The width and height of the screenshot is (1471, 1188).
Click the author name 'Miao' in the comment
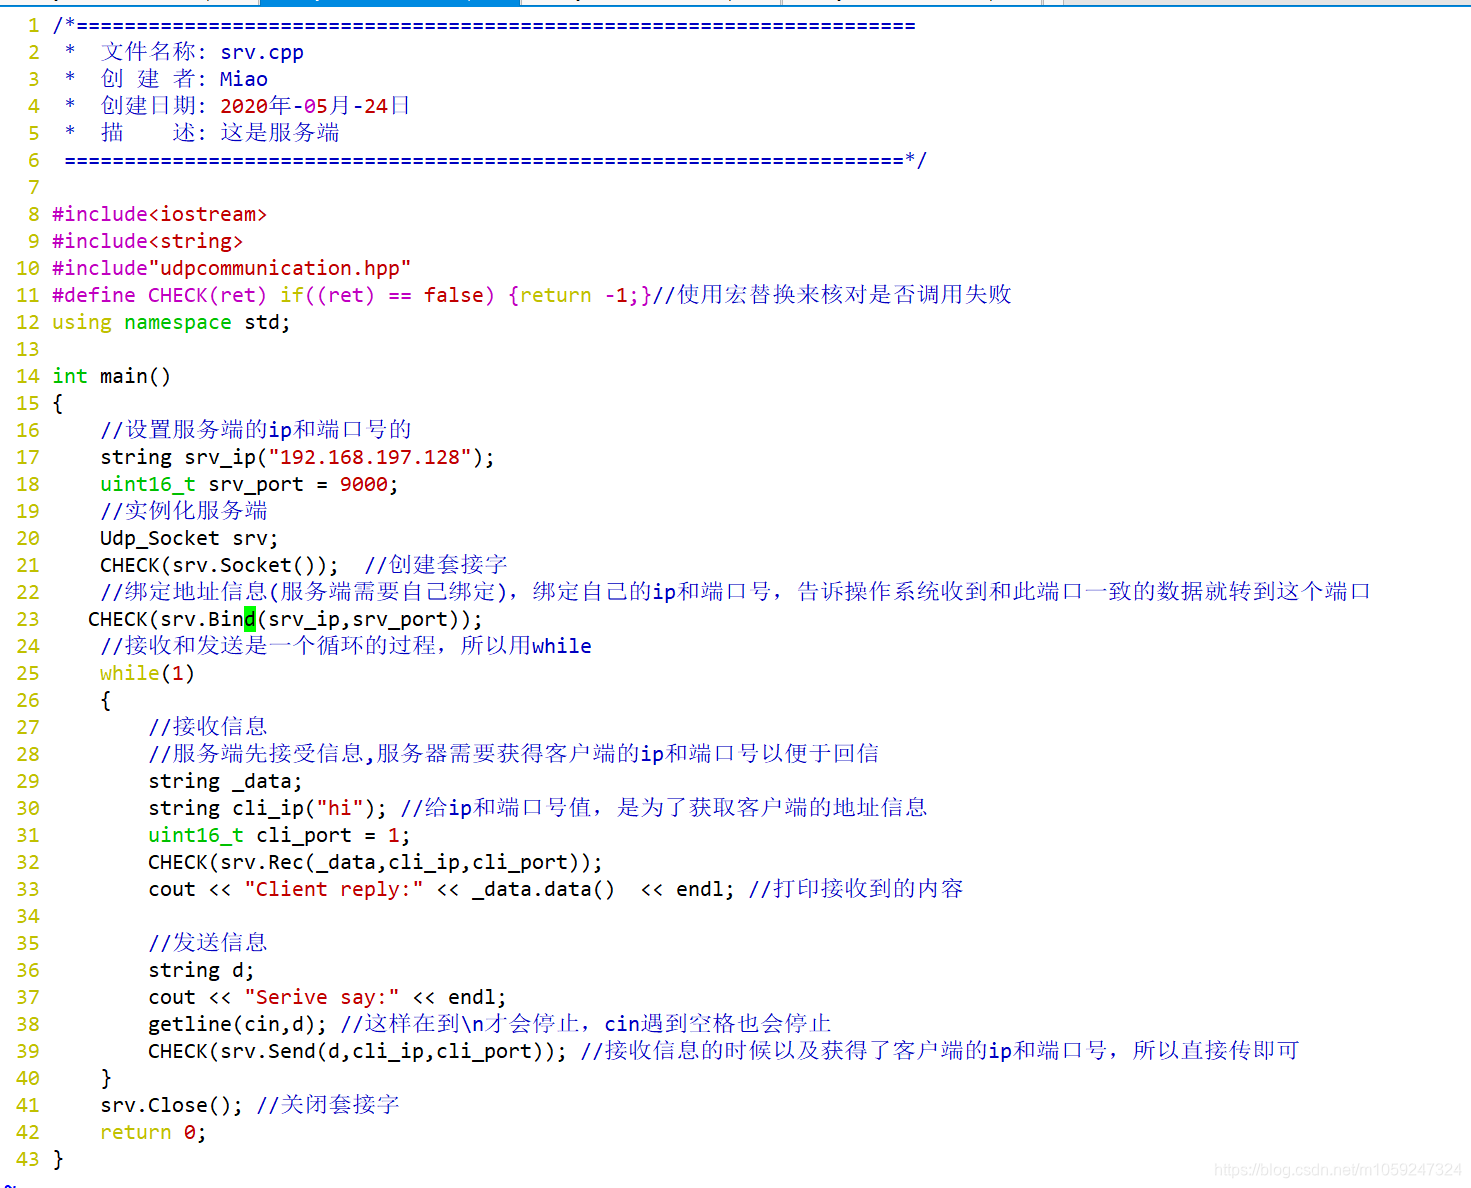tap(244, 79)
